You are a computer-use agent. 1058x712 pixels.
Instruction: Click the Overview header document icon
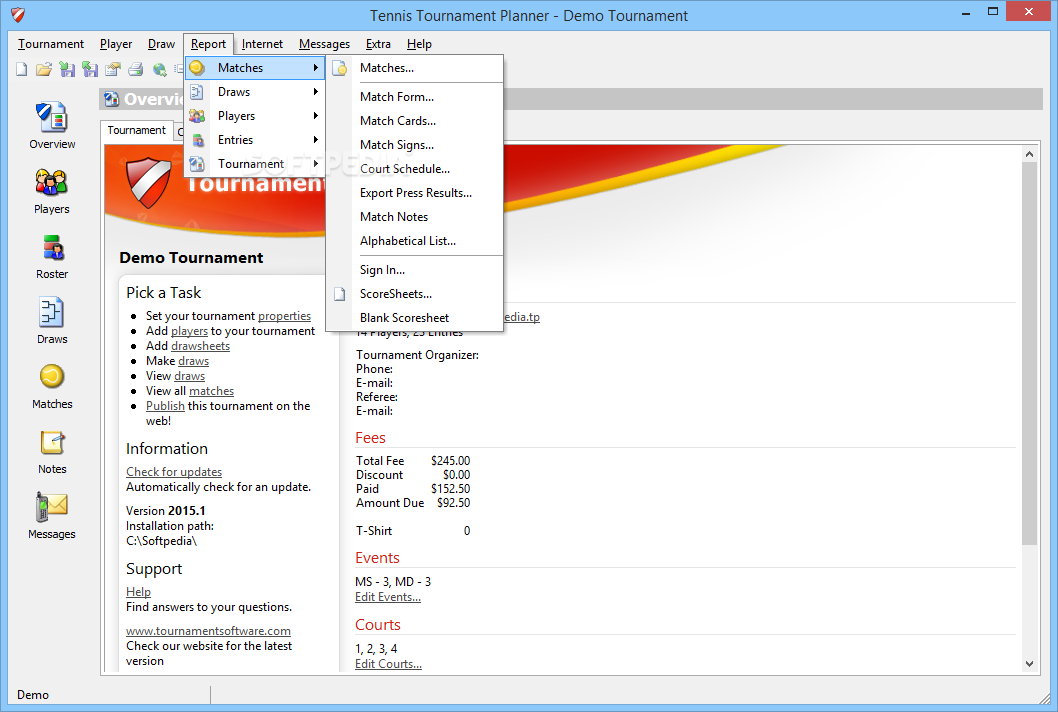point(111,99)
